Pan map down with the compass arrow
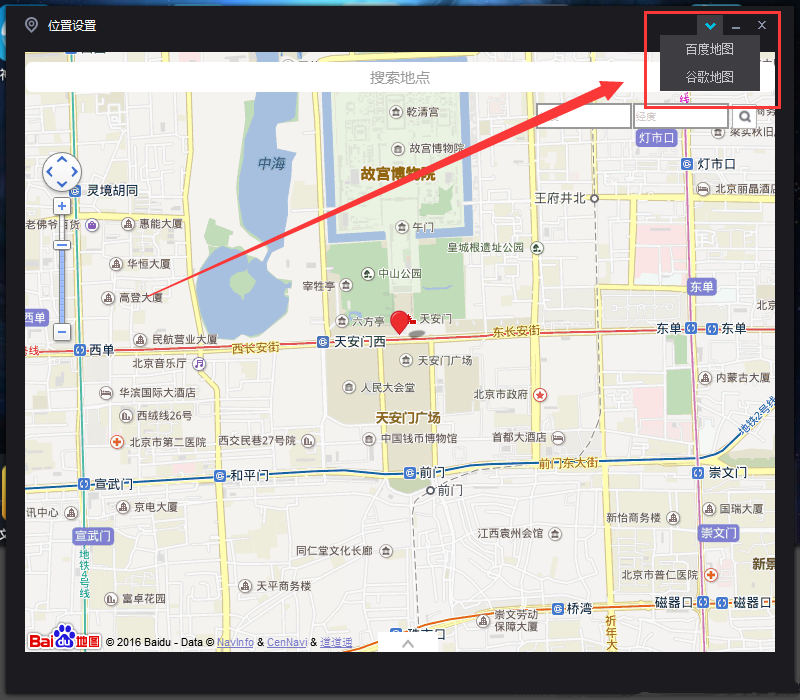800x700 pixels. pyautogui.click(x=62, y=184)
